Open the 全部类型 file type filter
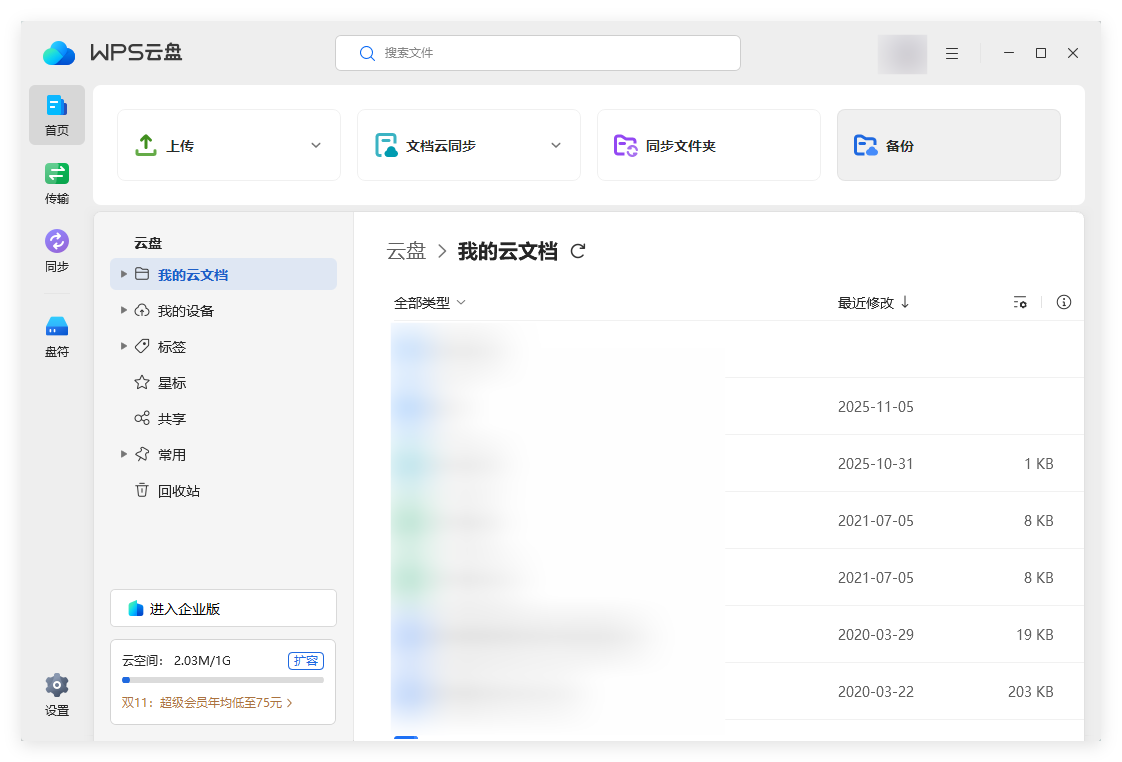Viewport: 1122px width, 762px height. 429,301
